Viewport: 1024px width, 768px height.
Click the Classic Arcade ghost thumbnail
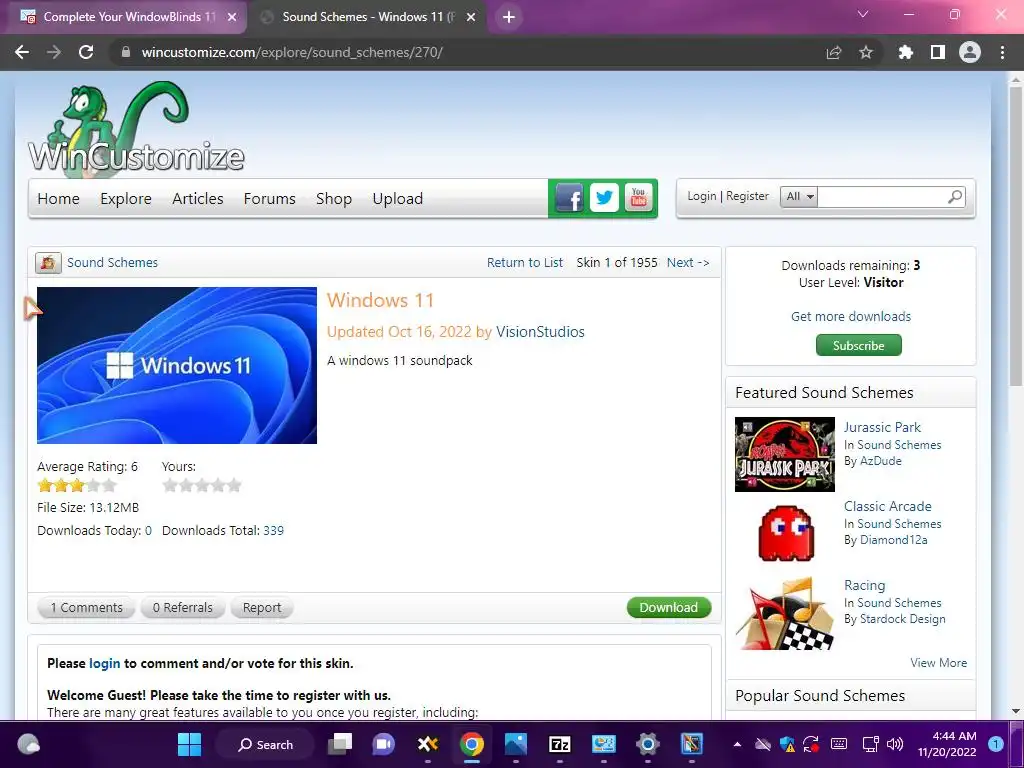[784, 534]
